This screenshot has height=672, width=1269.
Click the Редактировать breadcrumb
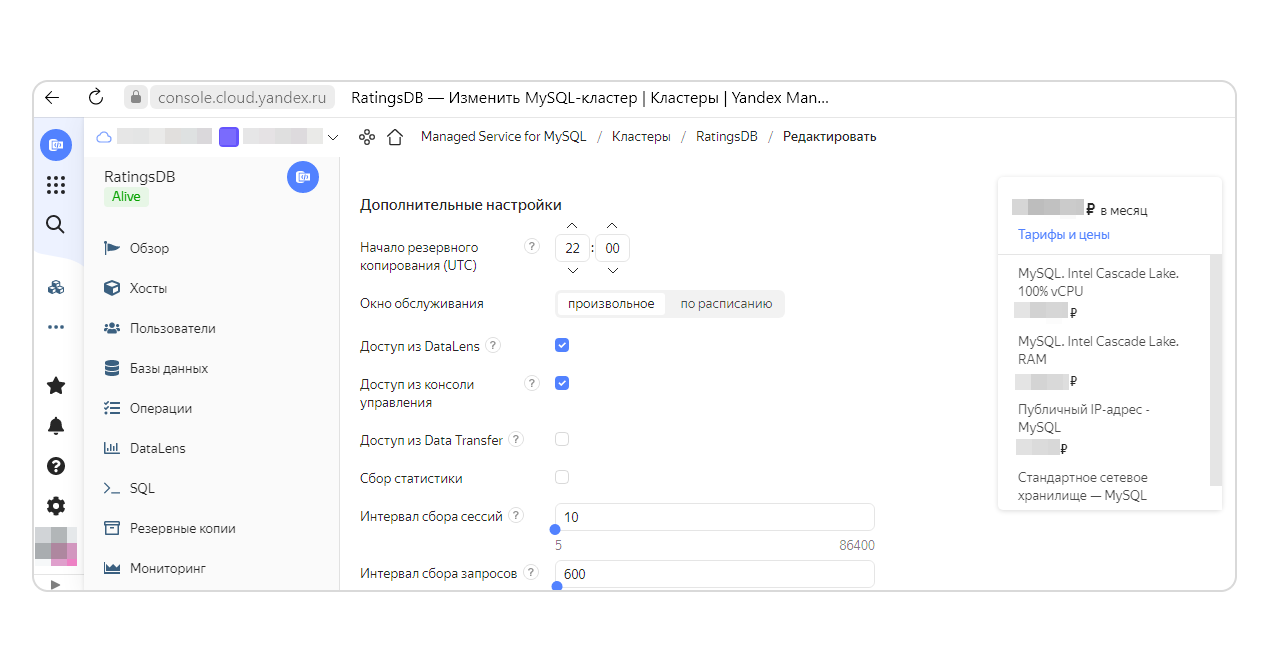click(830, 137)
